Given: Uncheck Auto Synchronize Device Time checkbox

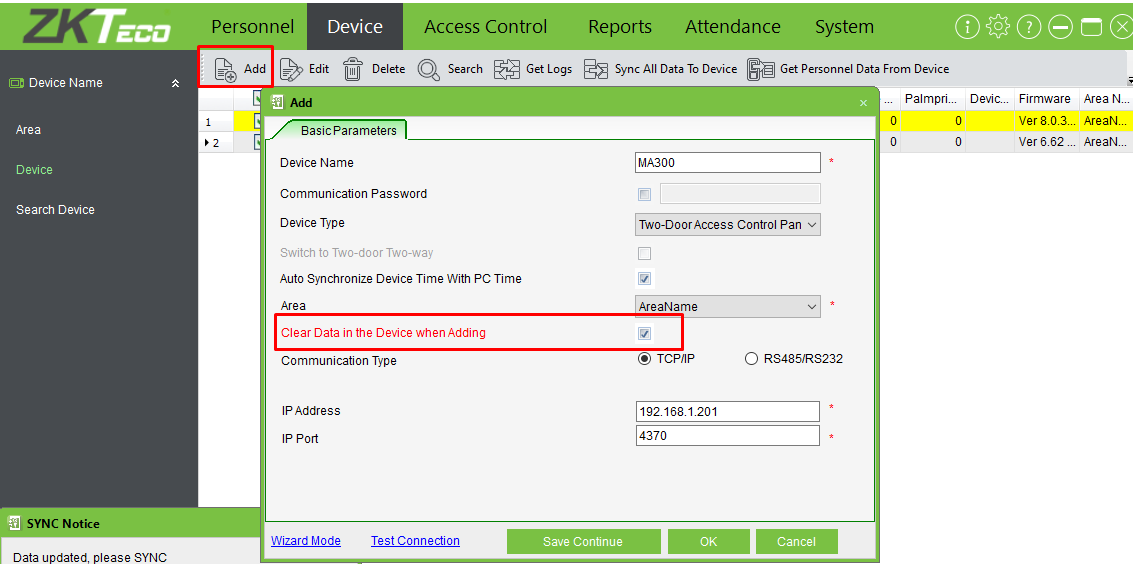Looking at the screenshot, I should (644, 279).
